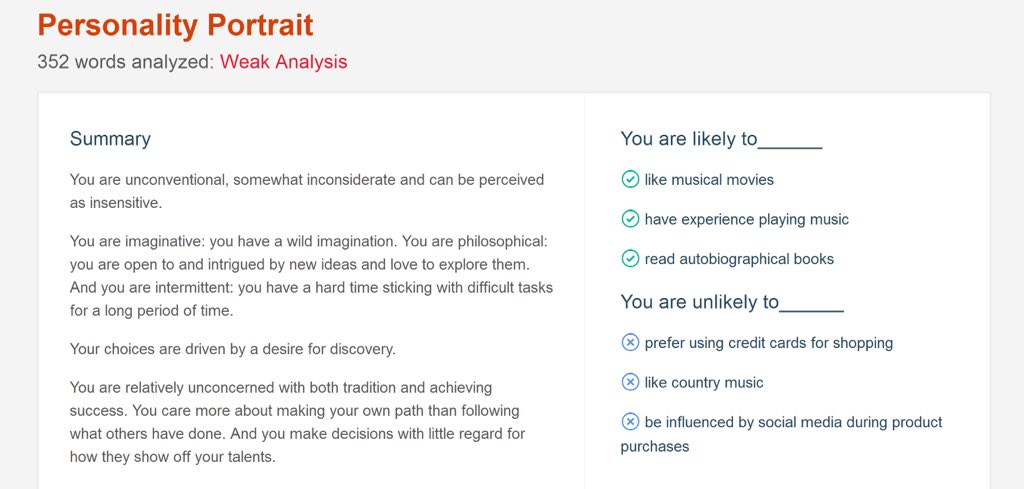Select the 'have experience playing music' item

click(746, 219)
